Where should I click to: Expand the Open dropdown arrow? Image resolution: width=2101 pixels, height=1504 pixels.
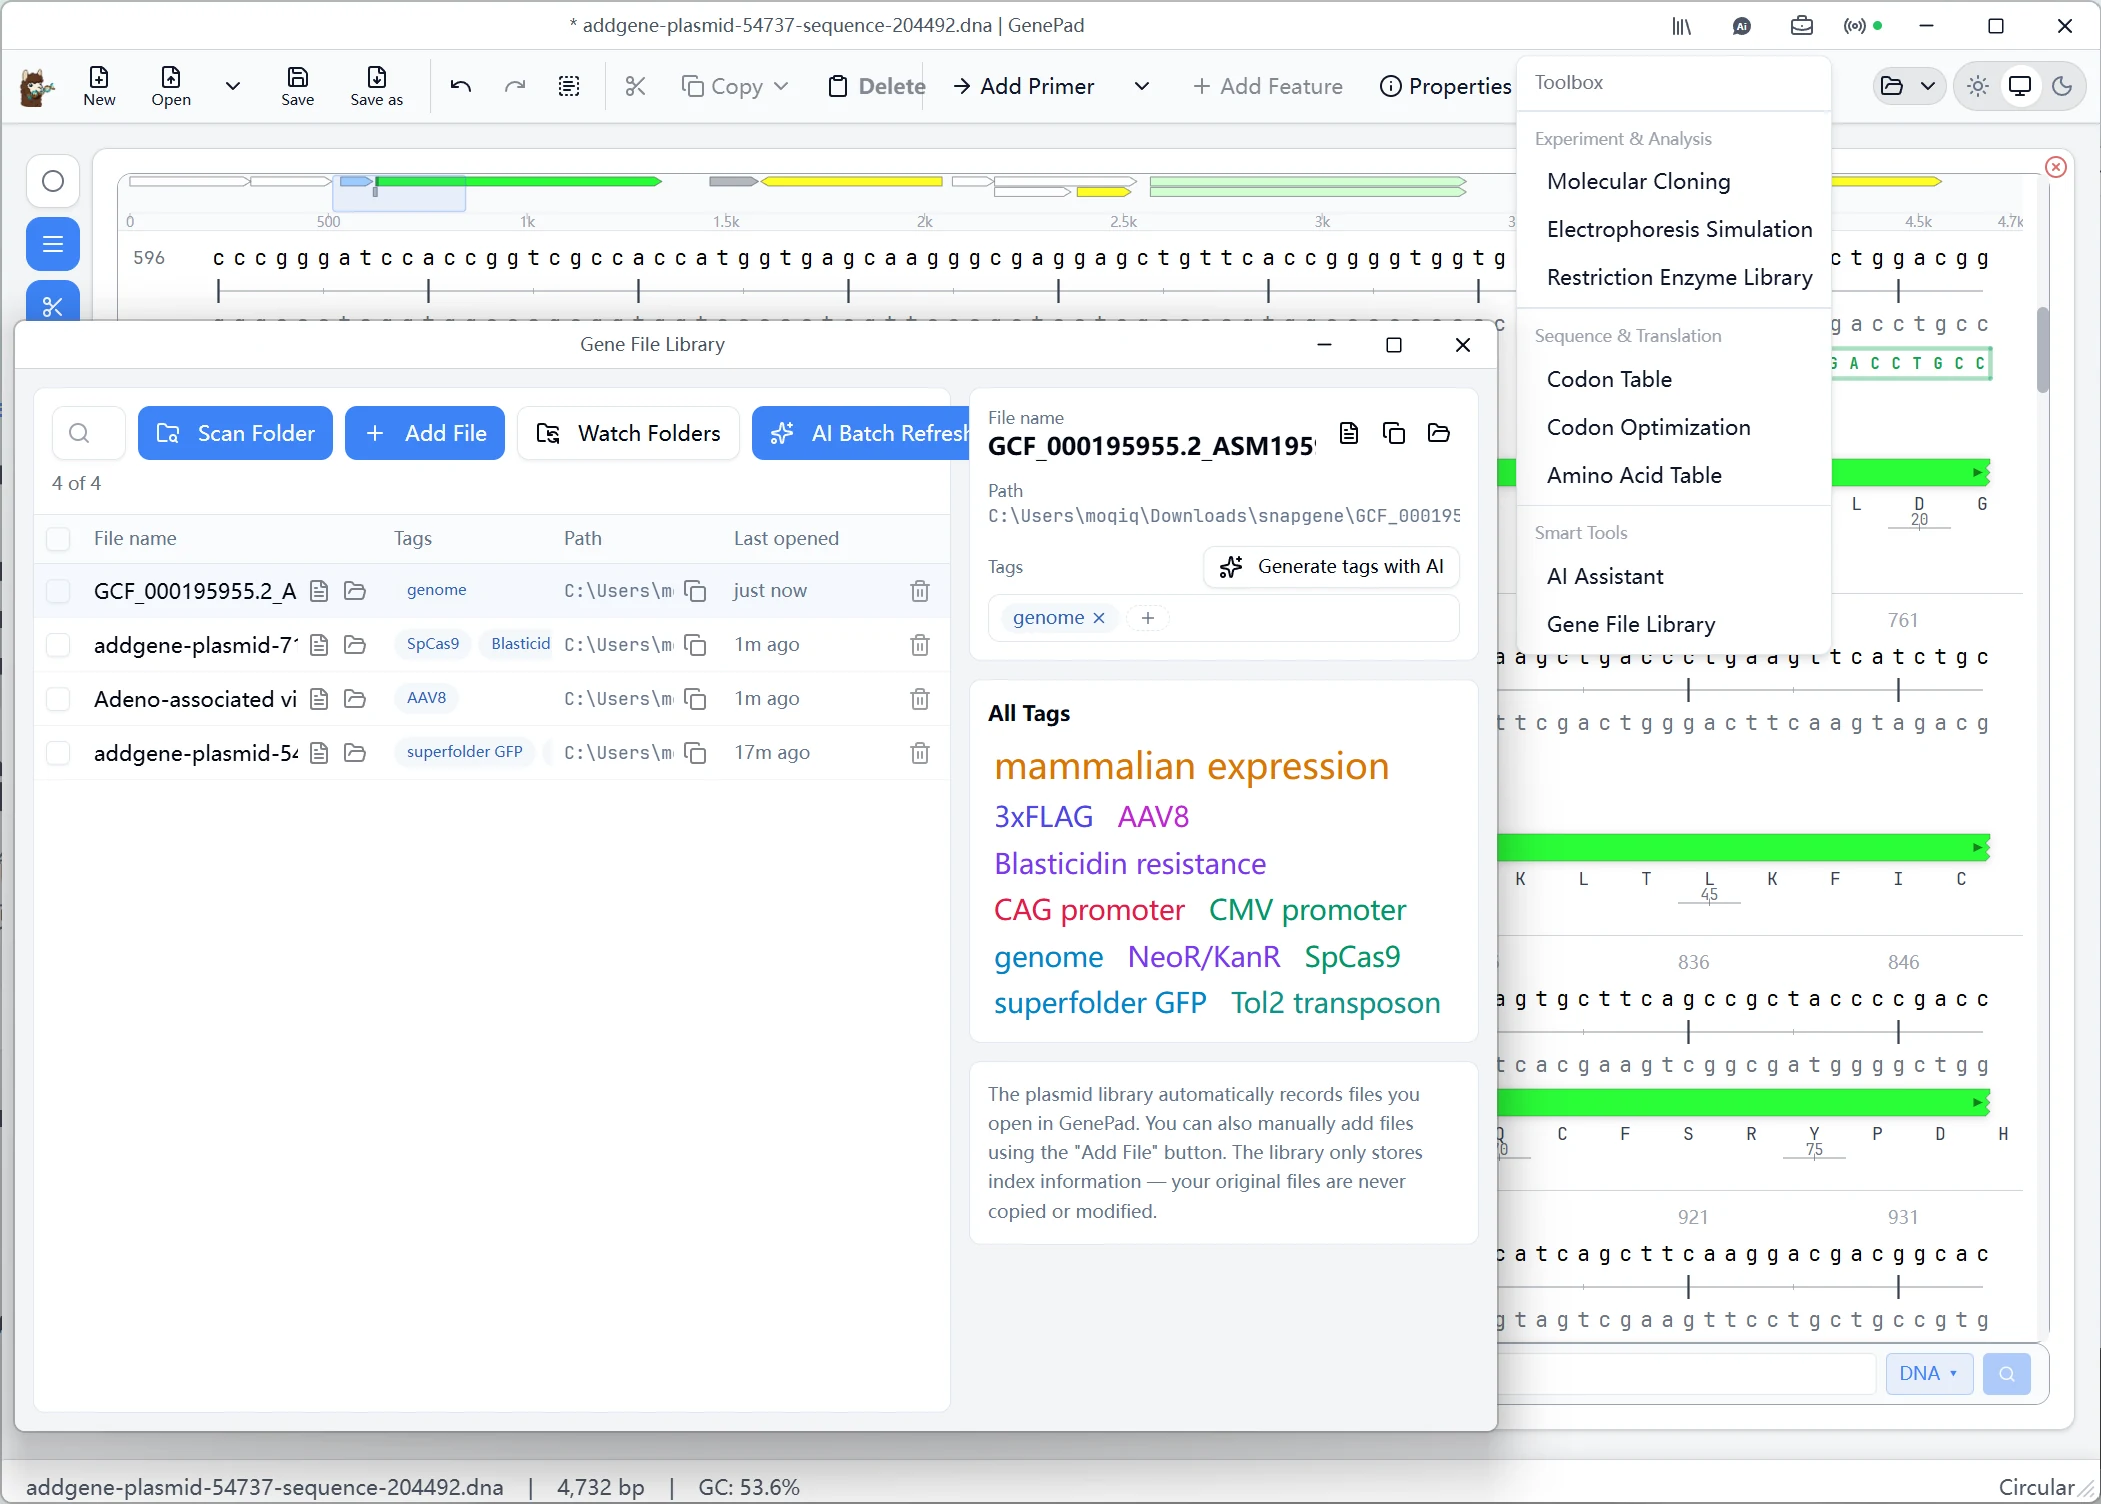tap(233, 86)
